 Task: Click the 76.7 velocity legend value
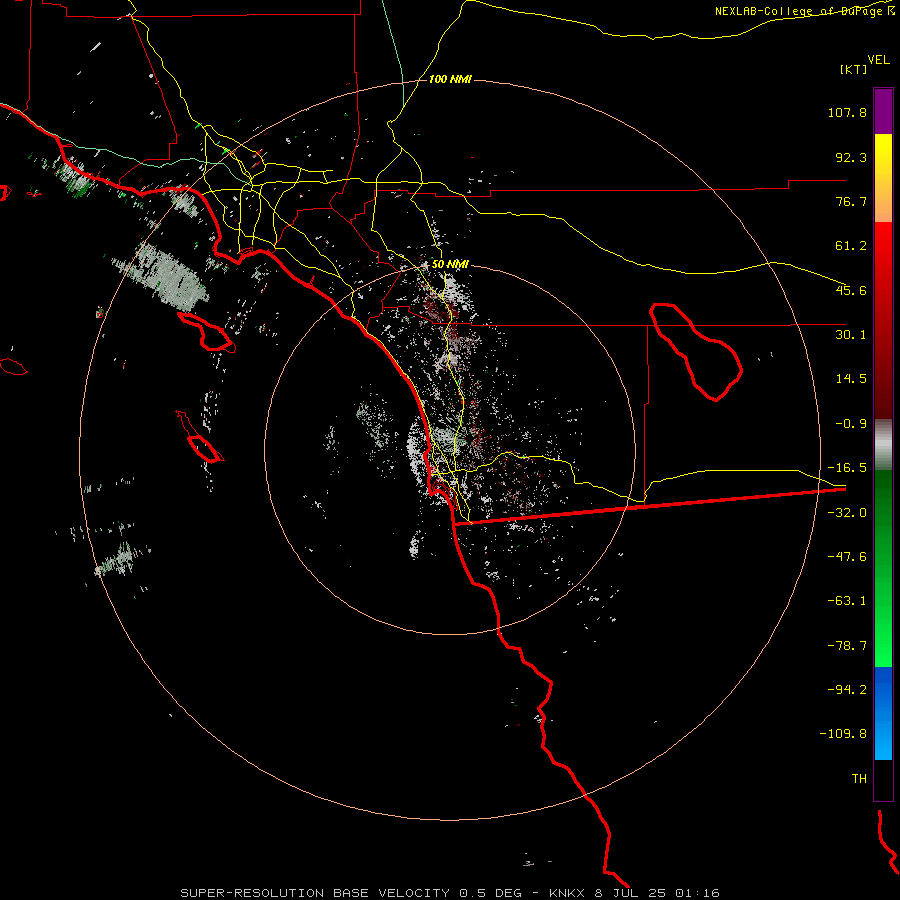(851, 201)
